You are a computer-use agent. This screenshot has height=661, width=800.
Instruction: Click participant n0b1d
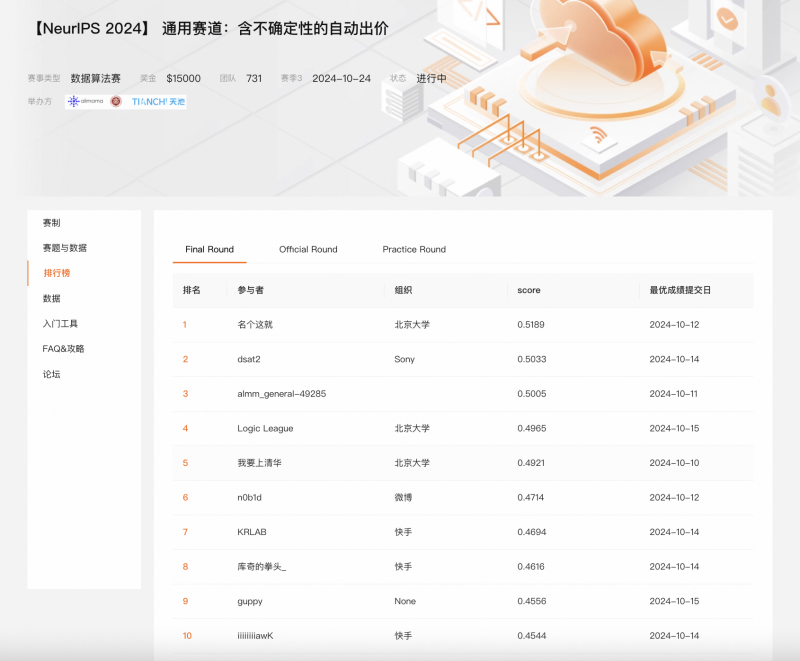point(249,497)
